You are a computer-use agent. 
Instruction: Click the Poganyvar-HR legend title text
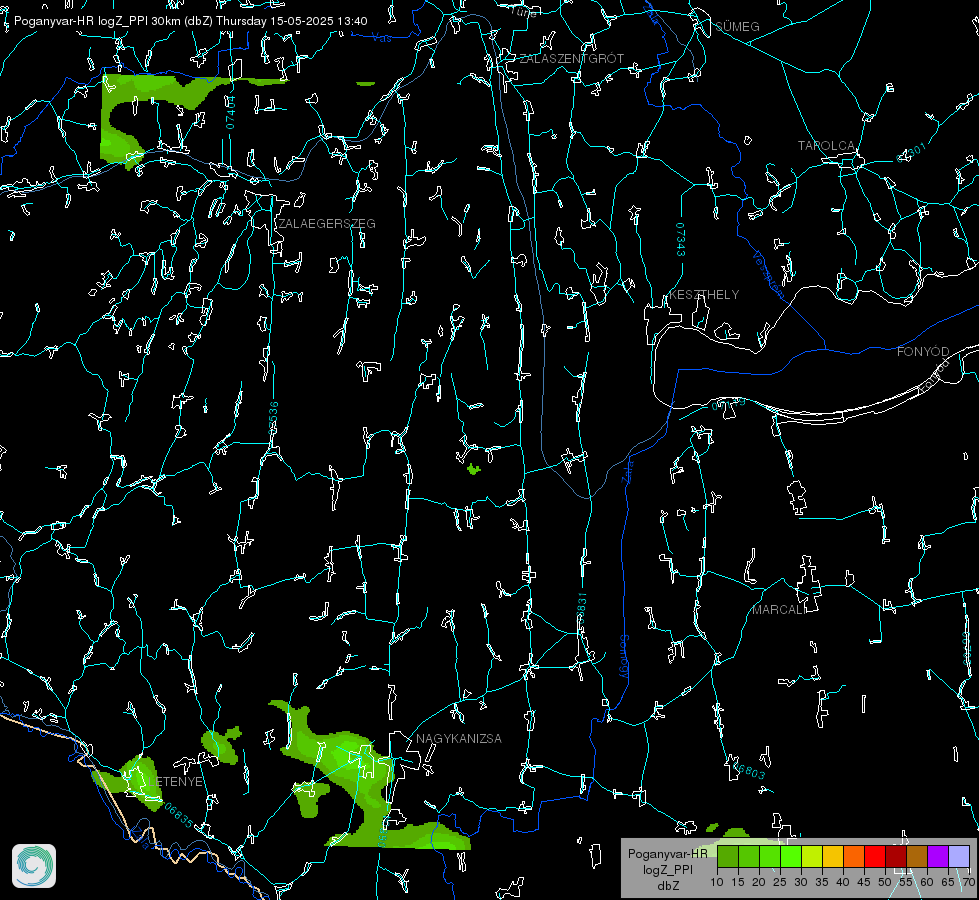tap(667, 854)
